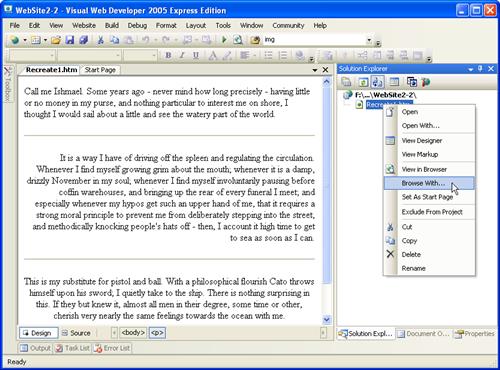Open the Format menu
500x370 pixels.
point(166,25)
